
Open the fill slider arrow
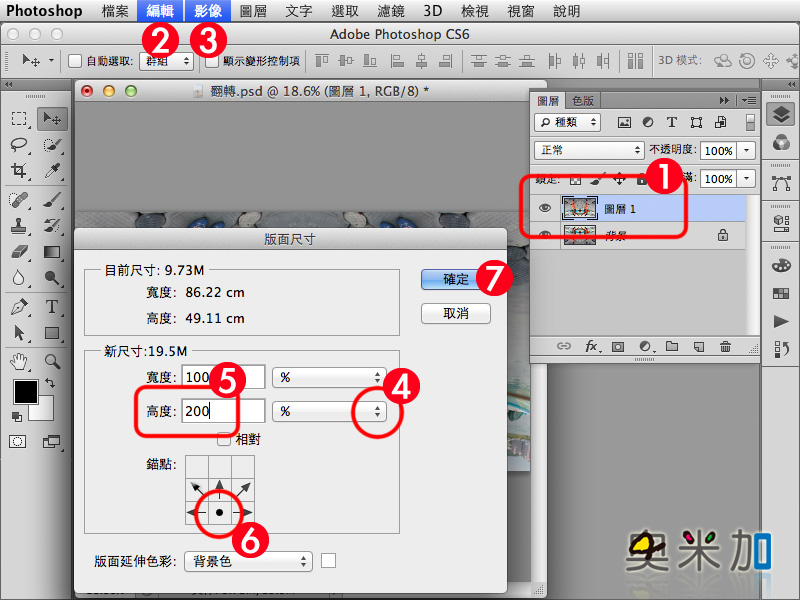pos(746,179)
